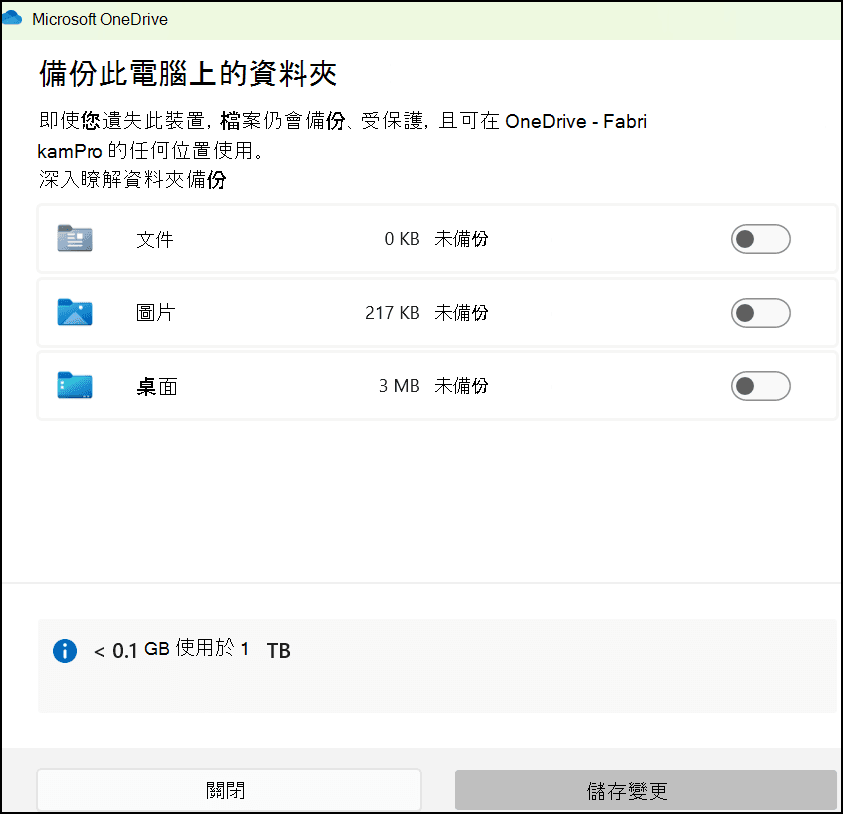
Task: Enable backup toggle for 文件 folder
Action: click(760, 239)
